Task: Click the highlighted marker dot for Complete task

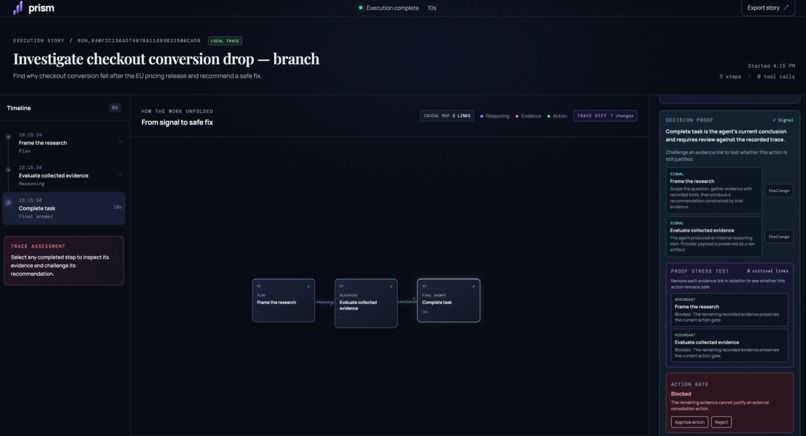Action: coord(8,203)
